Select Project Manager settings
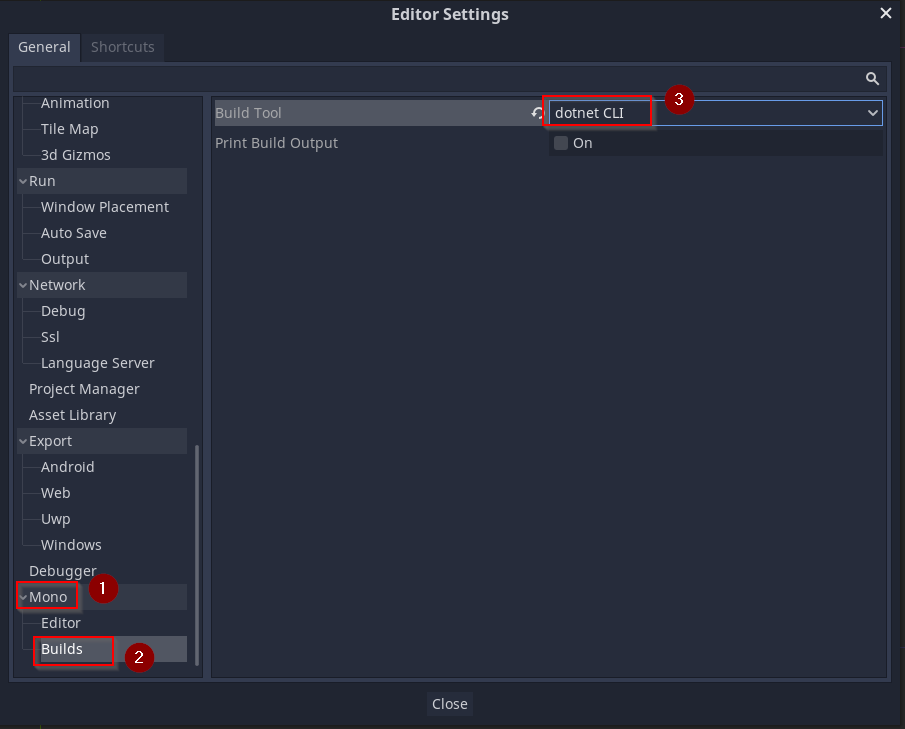 pos(82,388)
